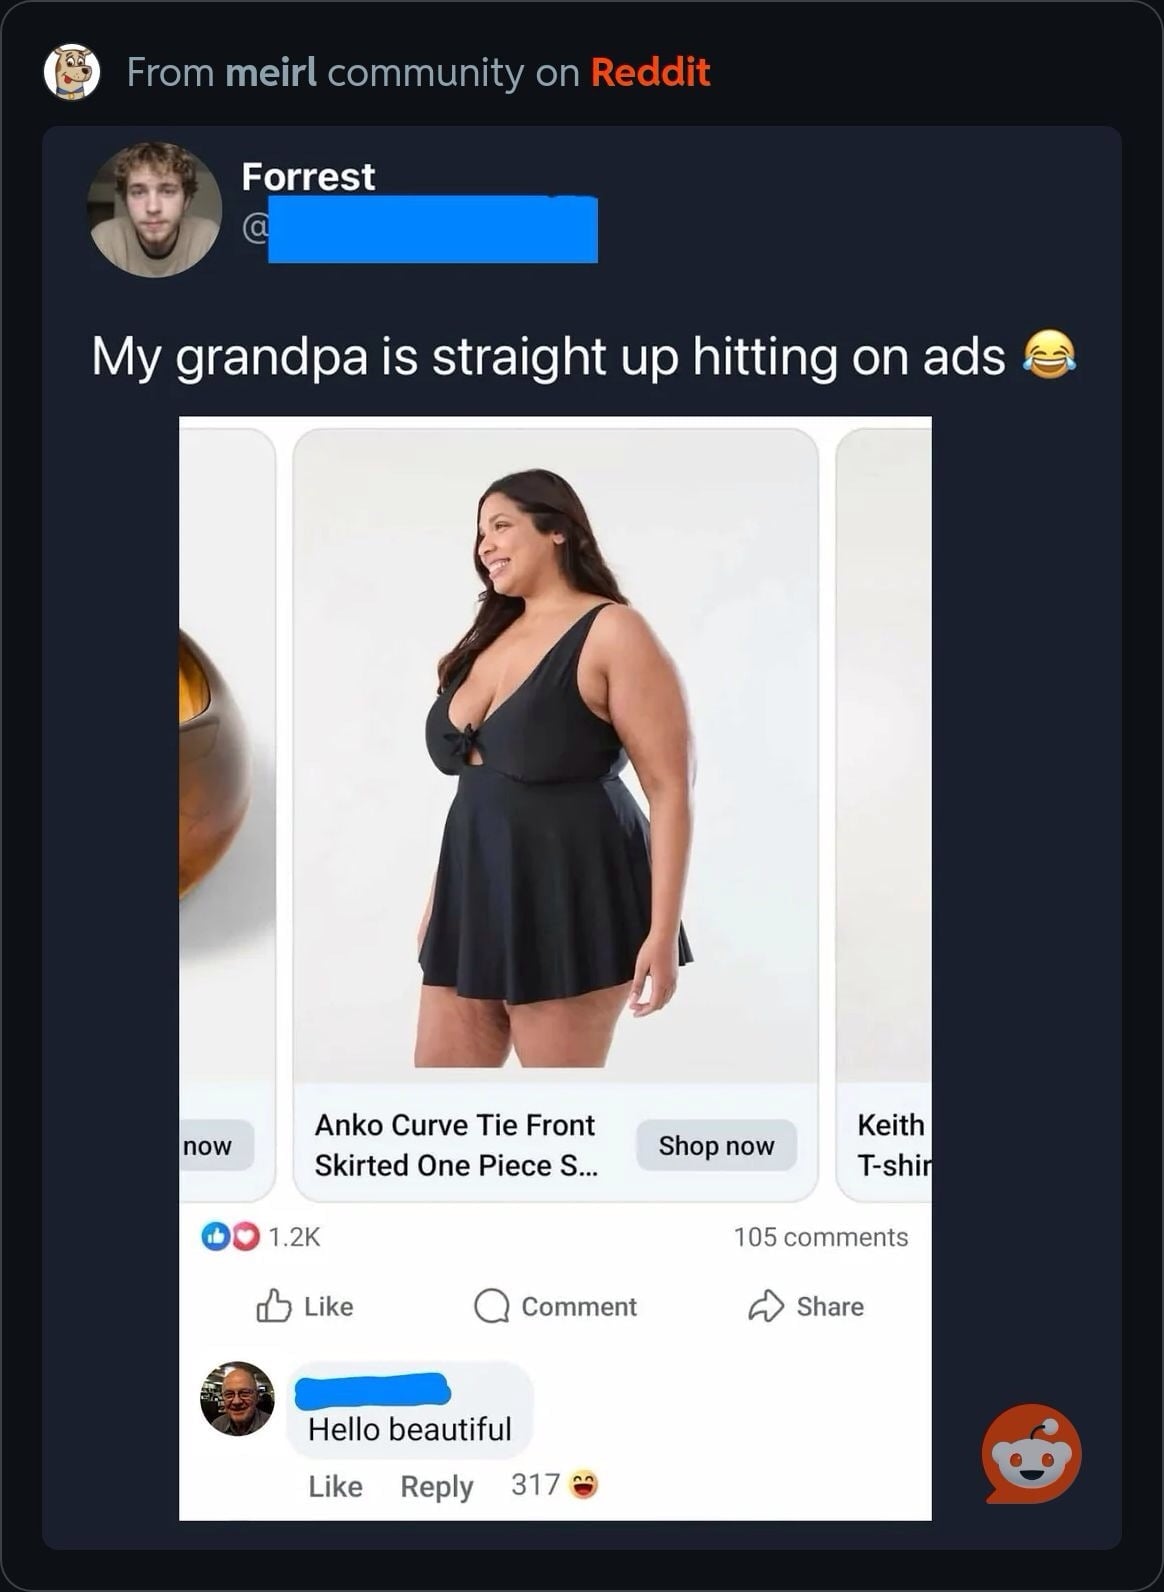
Task: Open the like and heart reactions icons
Action: [231, 1237]
